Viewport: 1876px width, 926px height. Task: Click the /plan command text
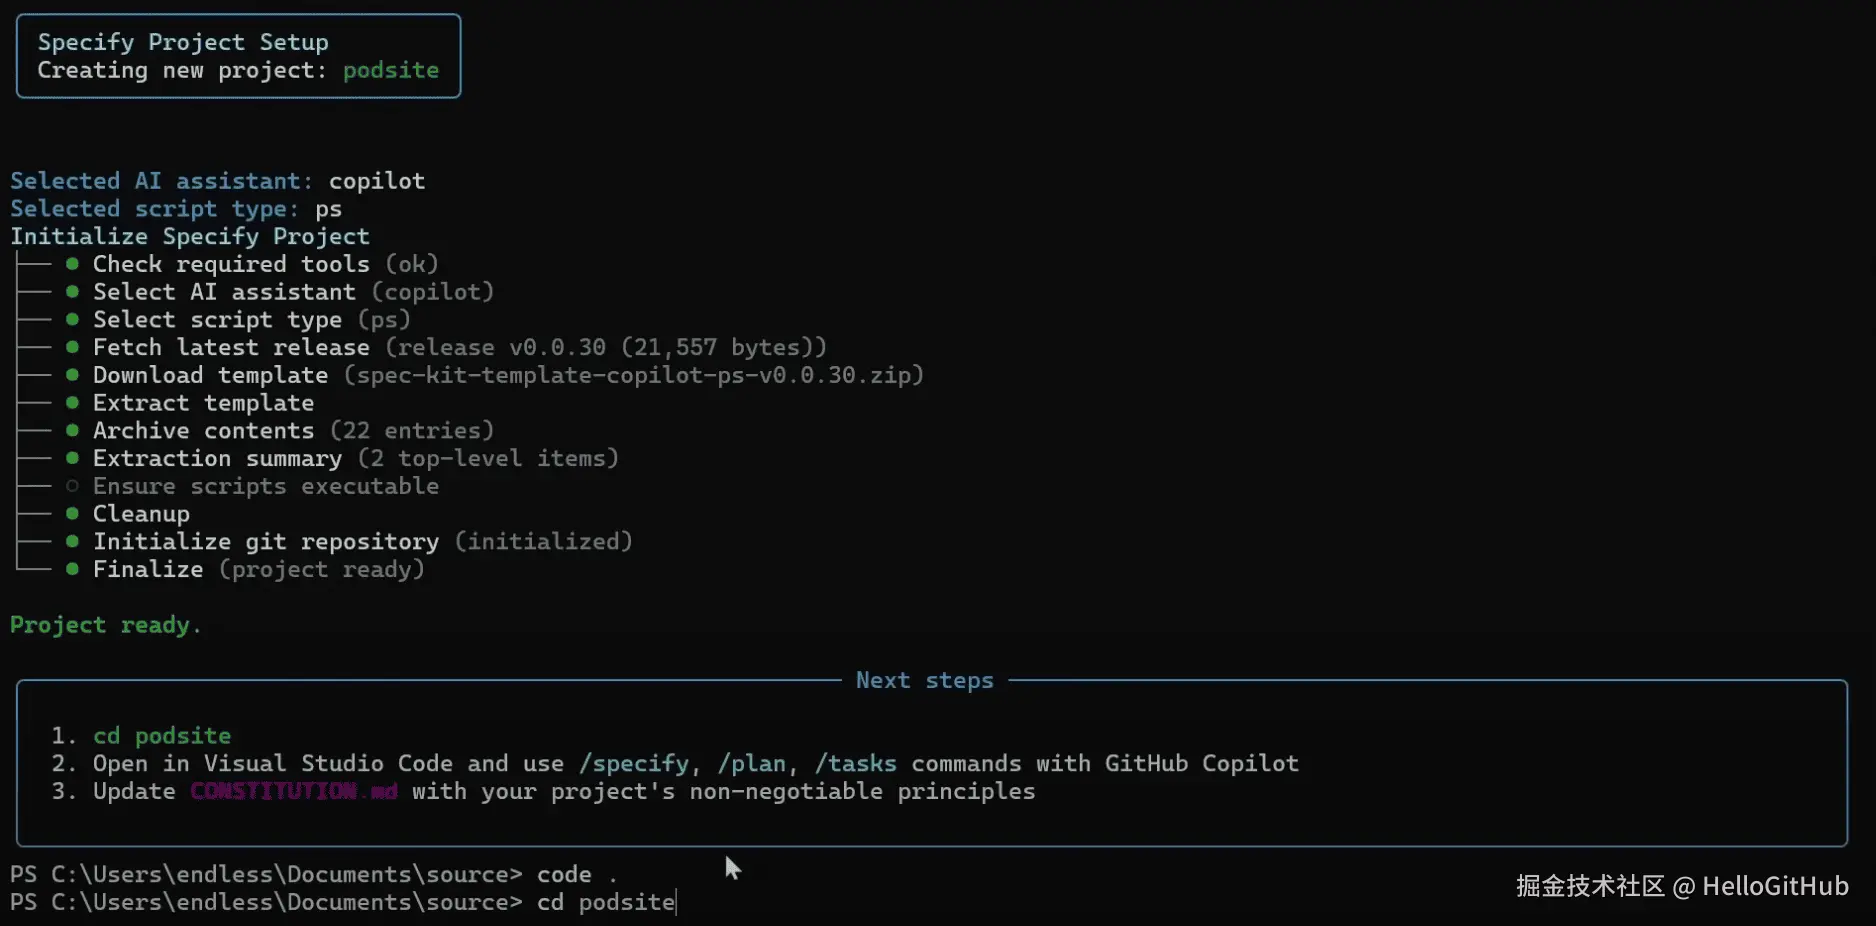pyautogui.click(x=751, y=763)
